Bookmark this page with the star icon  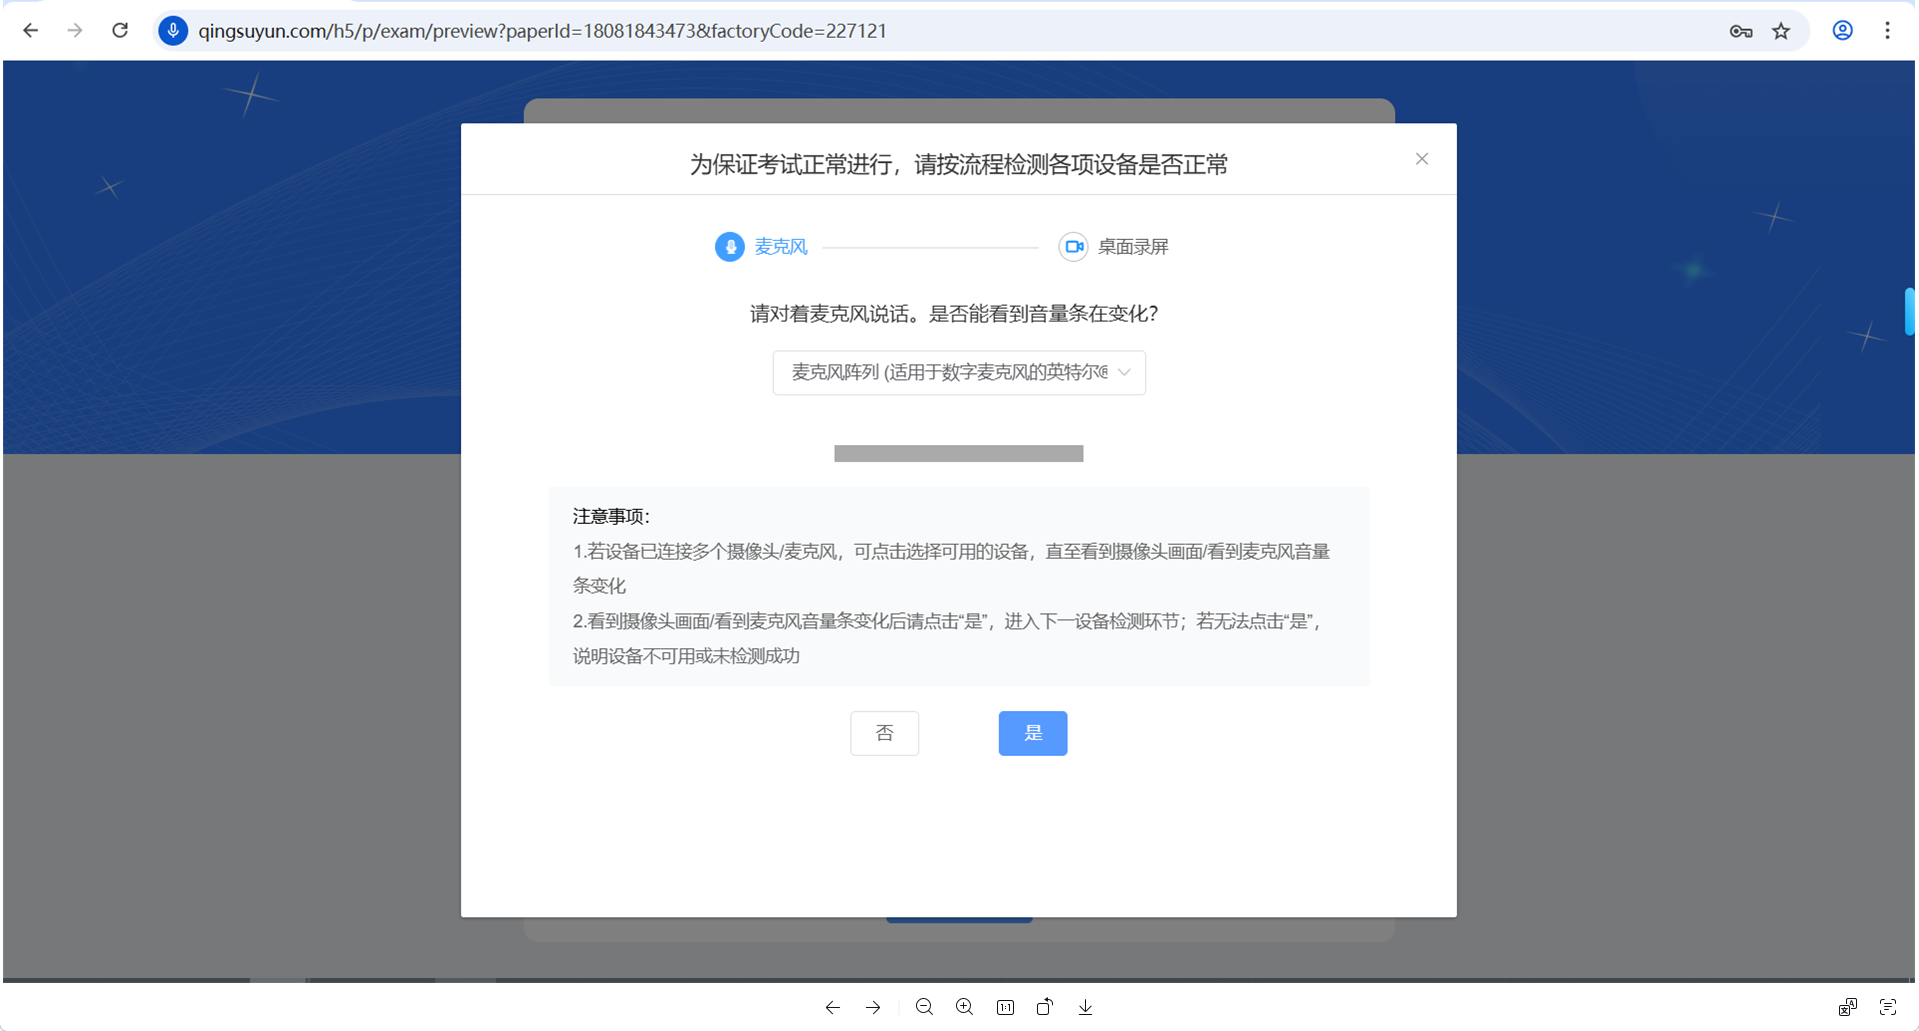1781,31
